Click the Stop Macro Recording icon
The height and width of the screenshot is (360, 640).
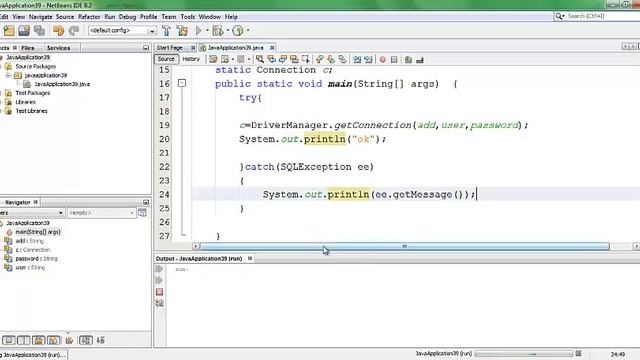(x=394, y=60)
